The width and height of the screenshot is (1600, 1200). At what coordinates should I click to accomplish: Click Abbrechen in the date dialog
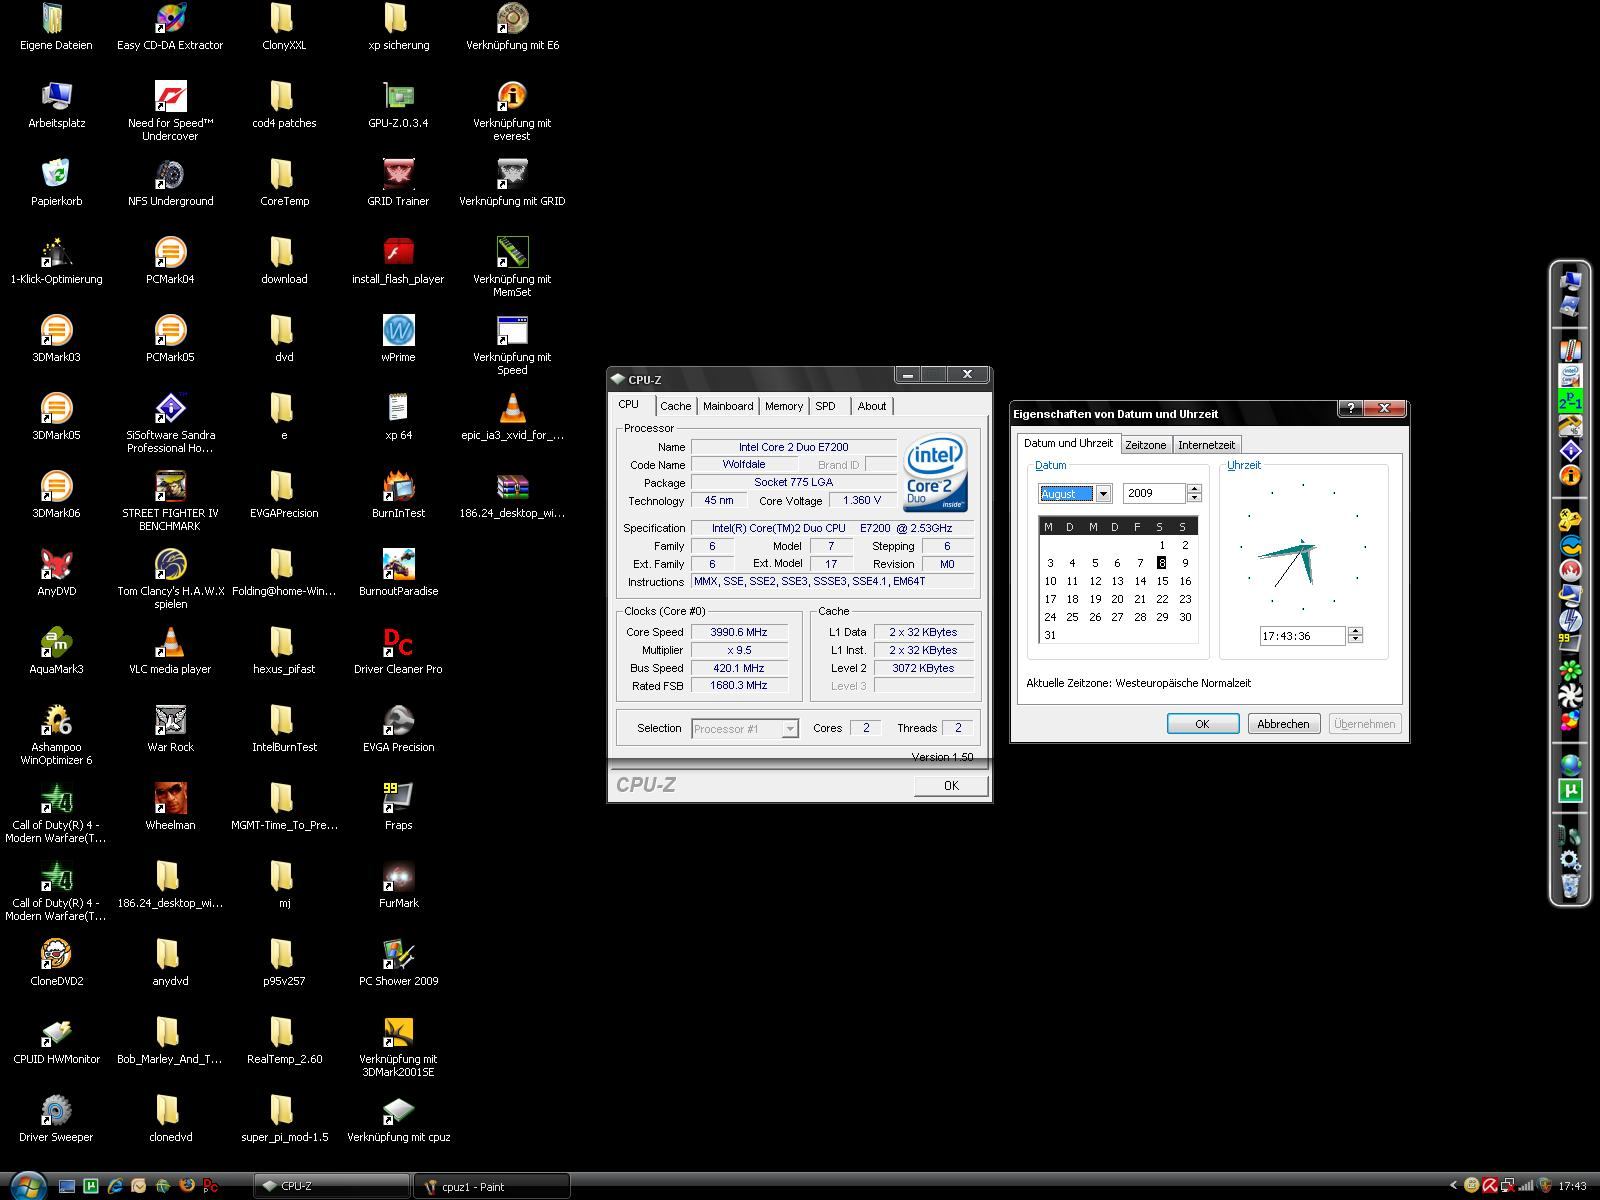(1283, 724)
